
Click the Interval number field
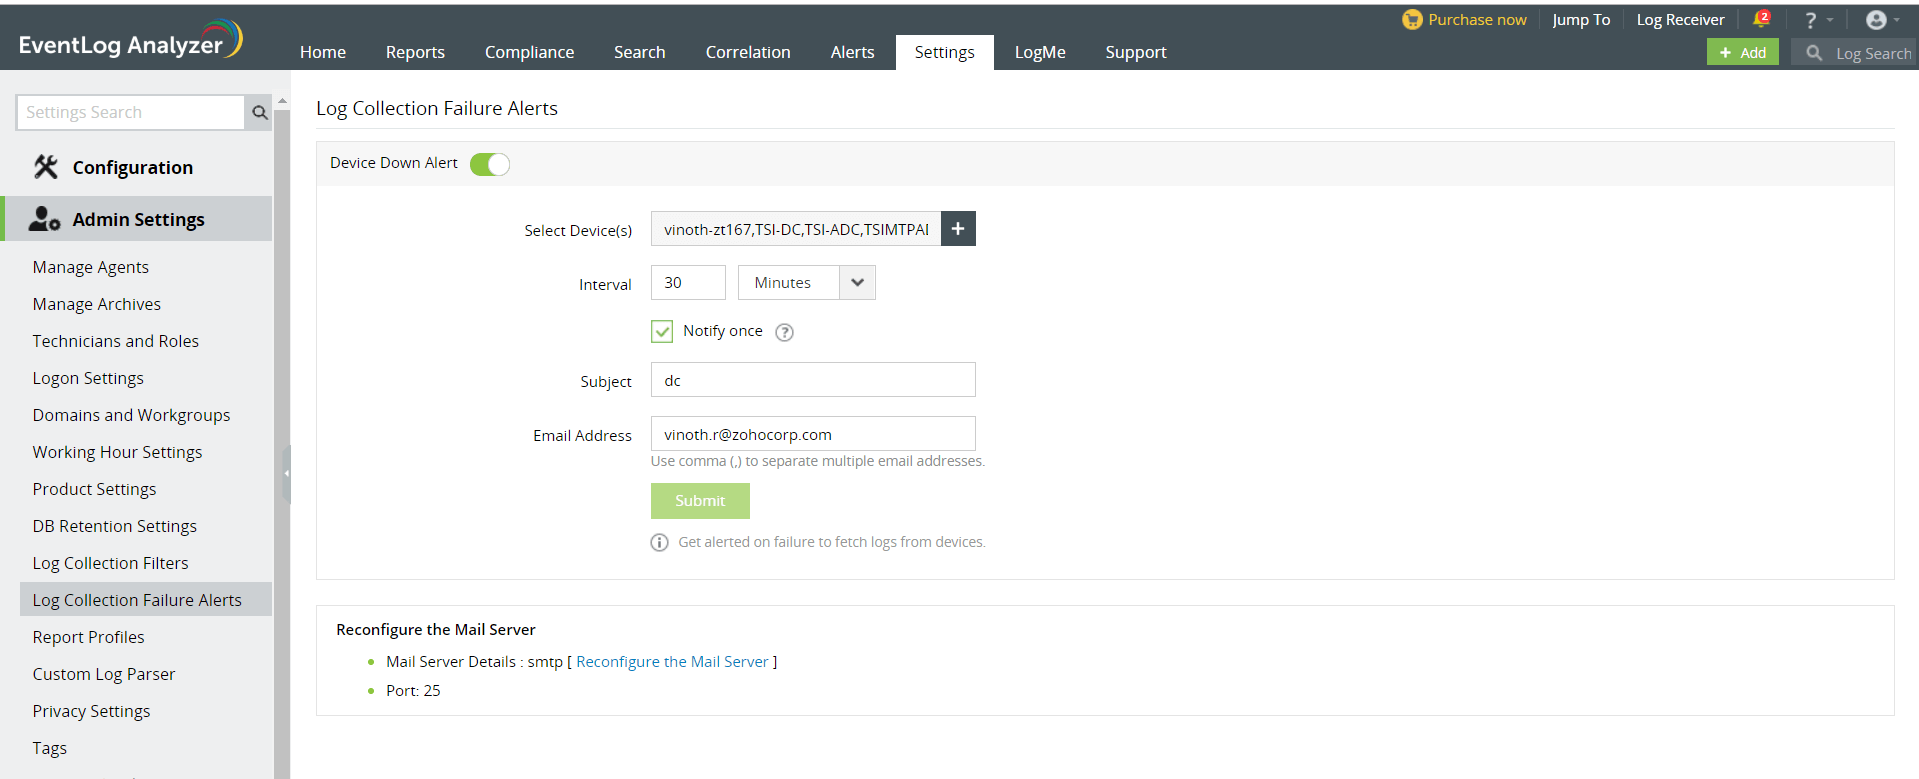(x=688, y=283)
